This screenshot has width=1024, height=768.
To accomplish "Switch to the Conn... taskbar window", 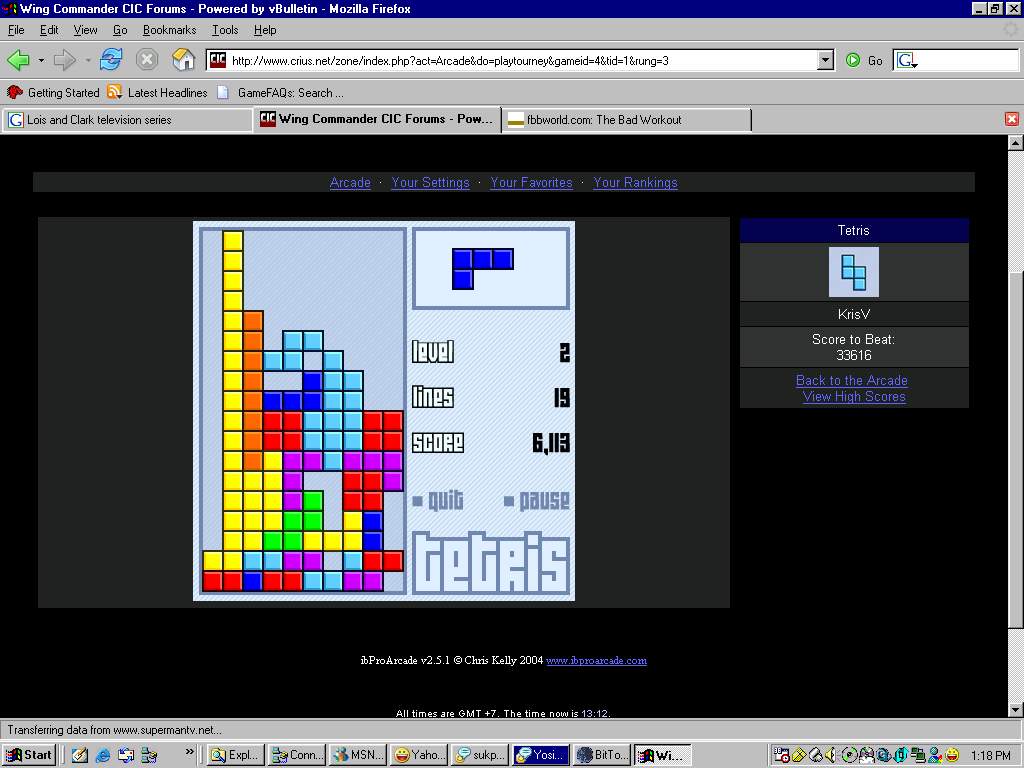I will (297, 755).
